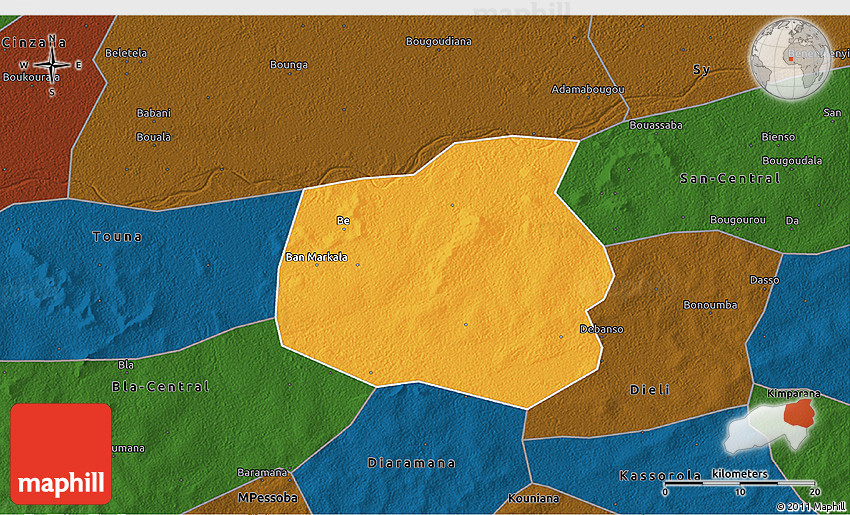Viewport: 850px width, 515px height.
Task: Click the Bla-Central region label
Action: pyautogui.click(x=160, y=386)
